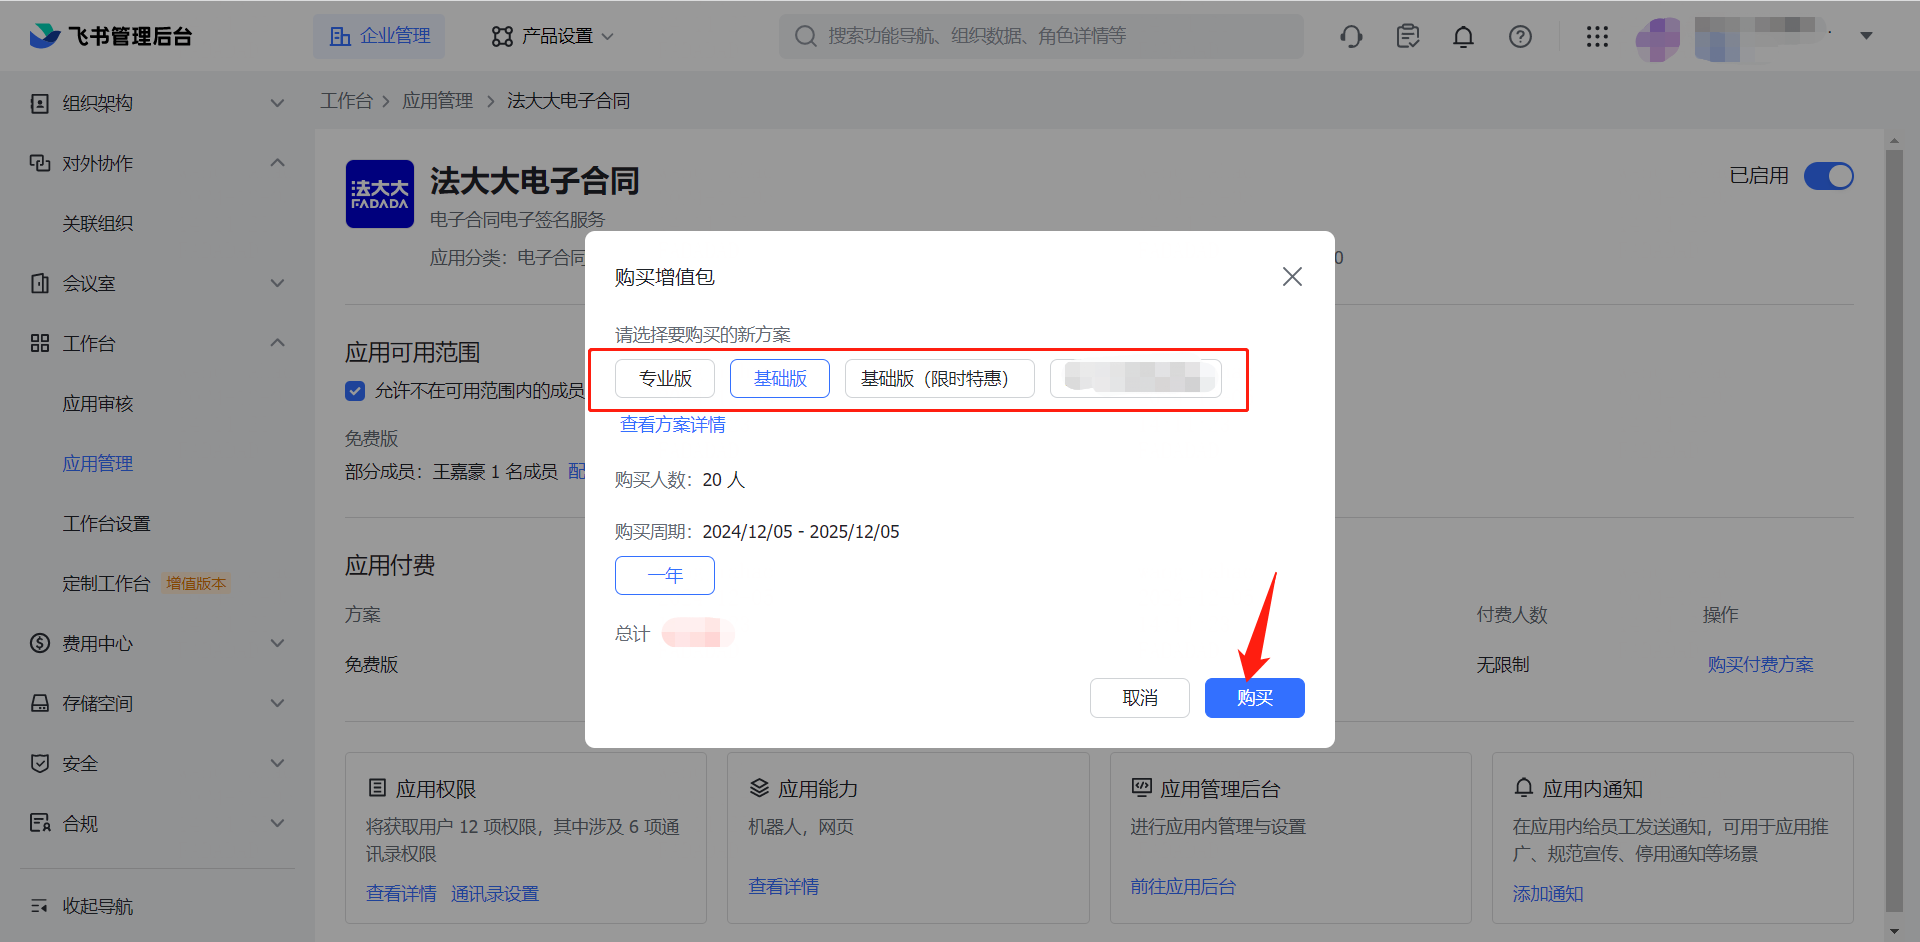Click the 应用内通知 bell icon
Screen dimensions: 1920x942
[x=1523, y=788]
